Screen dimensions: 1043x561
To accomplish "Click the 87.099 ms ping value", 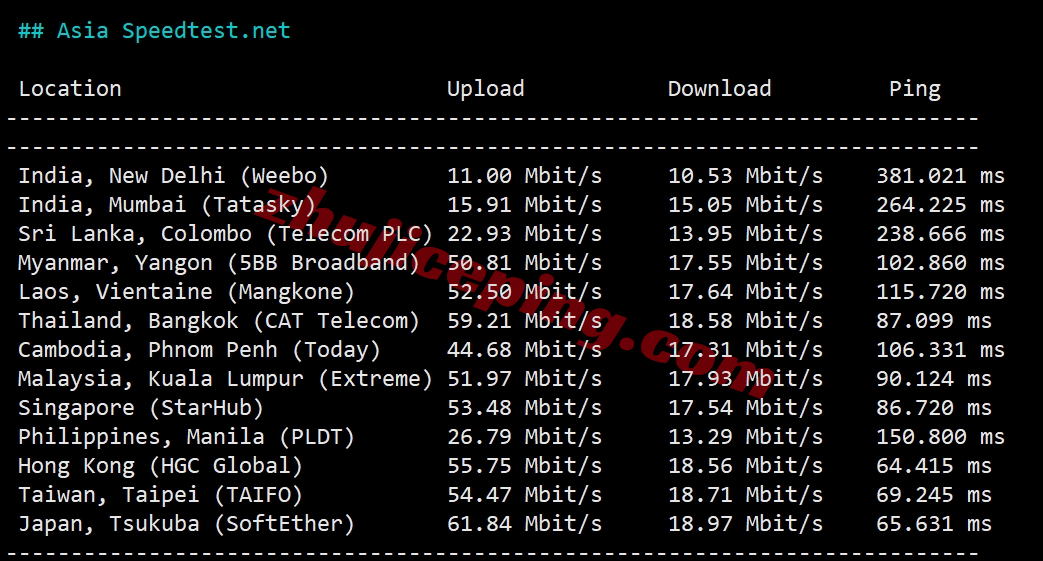I will (x=934, y=321).
